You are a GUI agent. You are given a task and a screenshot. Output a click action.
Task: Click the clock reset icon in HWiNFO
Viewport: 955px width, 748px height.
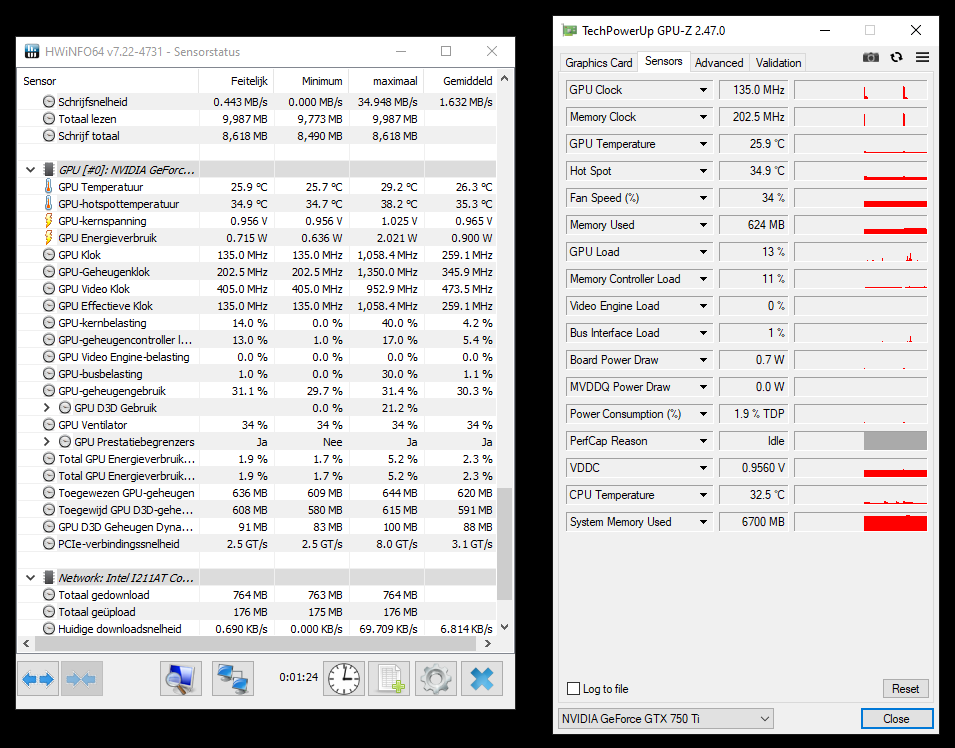pyautogui.click(x=344, y=679)
